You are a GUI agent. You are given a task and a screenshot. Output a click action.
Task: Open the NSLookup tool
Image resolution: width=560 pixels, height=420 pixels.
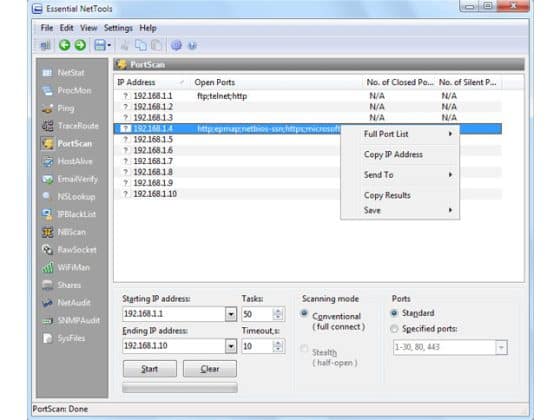[x=69, y=196]
